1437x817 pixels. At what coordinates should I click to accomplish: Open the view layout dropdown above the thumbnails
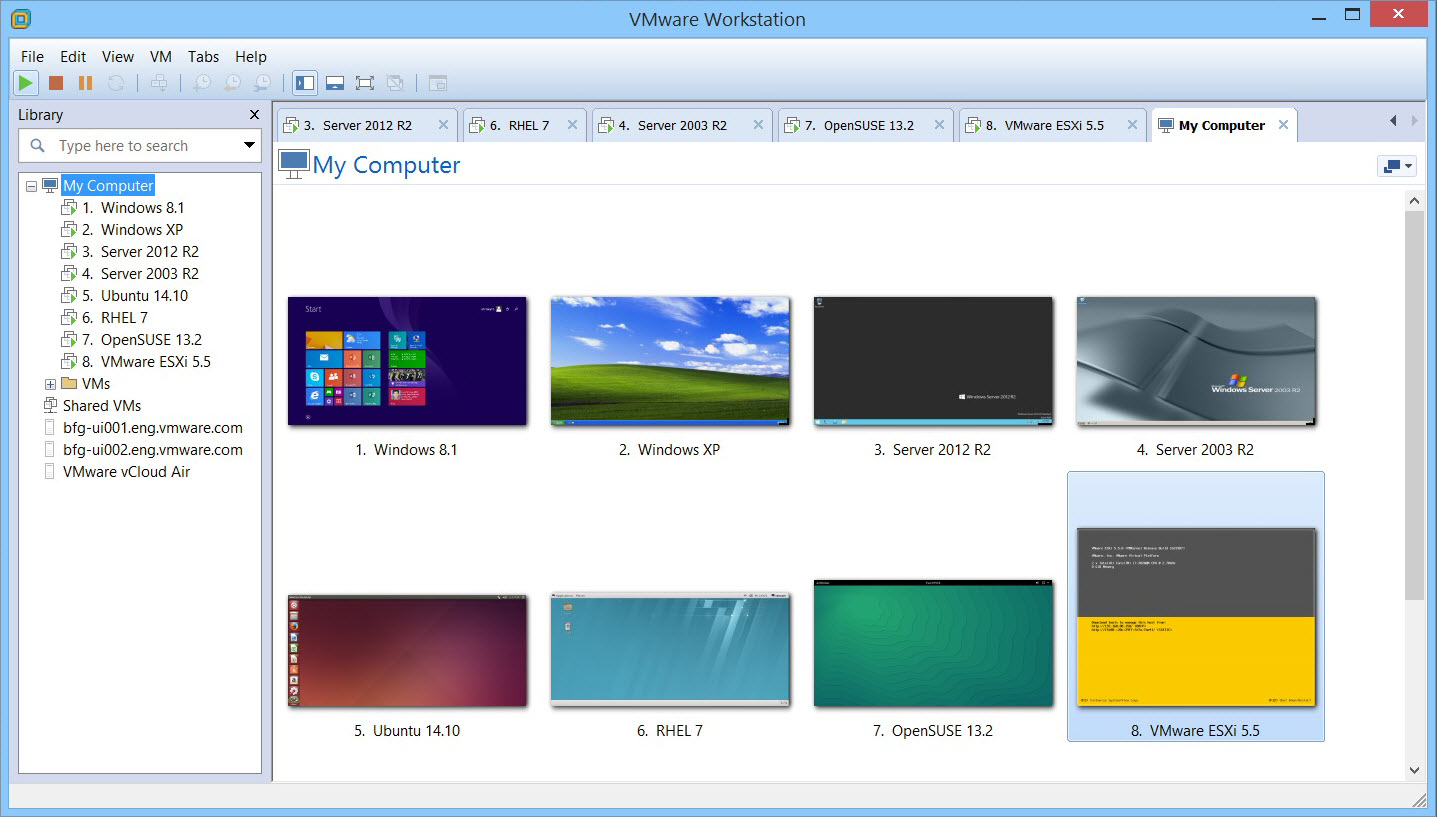pyautogui.click(x=1396, y=166)
